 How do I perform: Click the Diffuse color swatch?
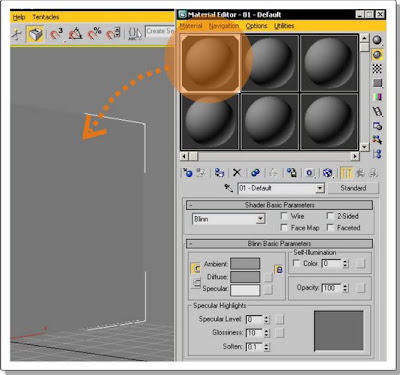click(x=245, y=277)
